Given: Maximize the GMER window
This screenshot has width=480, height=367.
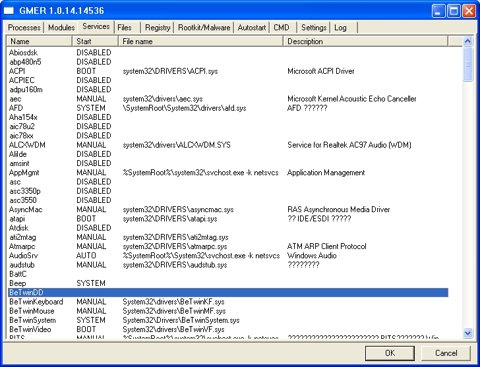Looking at the screenshot, I should click(x=454, y=11).
